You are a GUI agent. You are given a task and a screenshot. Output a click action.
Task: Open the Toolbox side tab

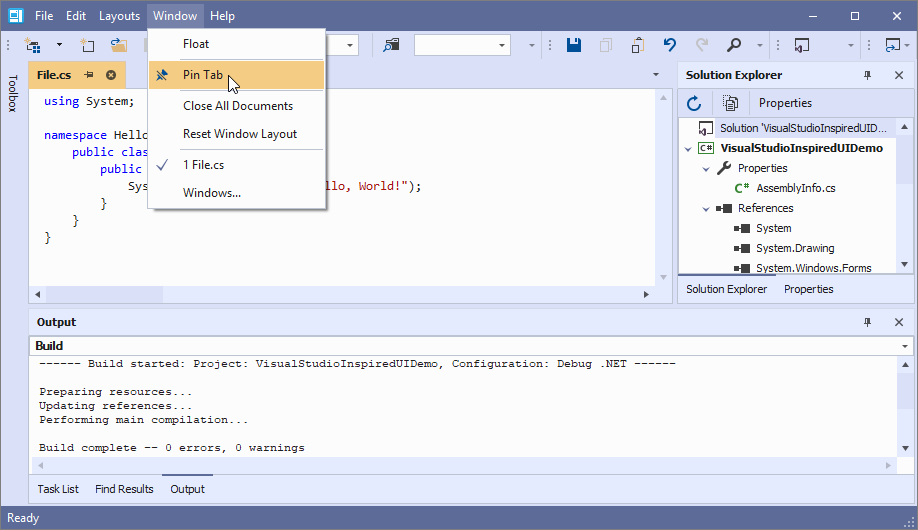13,93
